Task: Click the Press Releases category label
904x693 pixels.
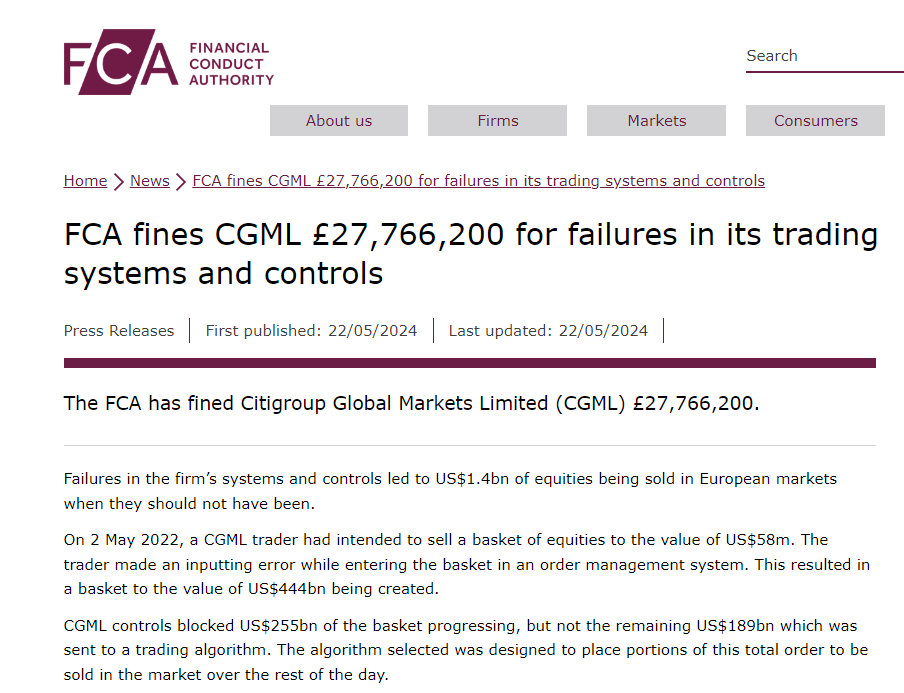Action: pyautogui.click(x=119, y=331)
